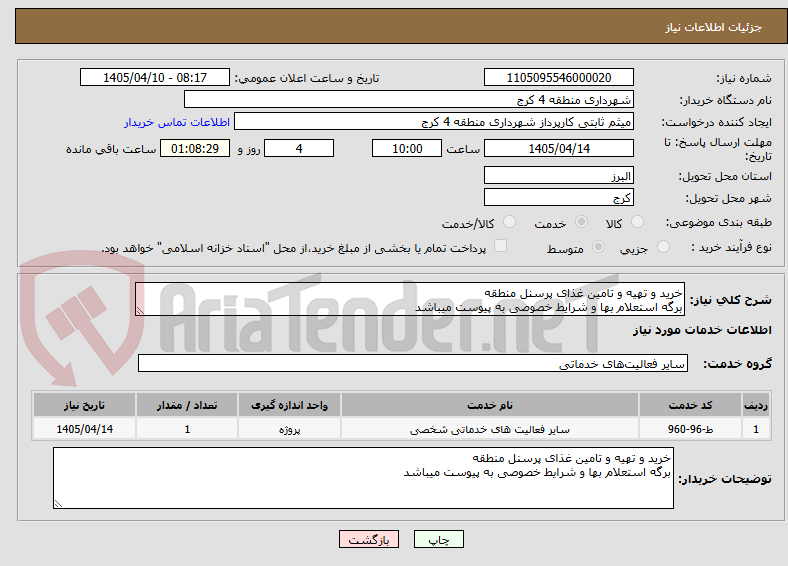Viewport: 788px width, 566px height.
Task: Click the resize handle of general description box
Action: (140, 311)
